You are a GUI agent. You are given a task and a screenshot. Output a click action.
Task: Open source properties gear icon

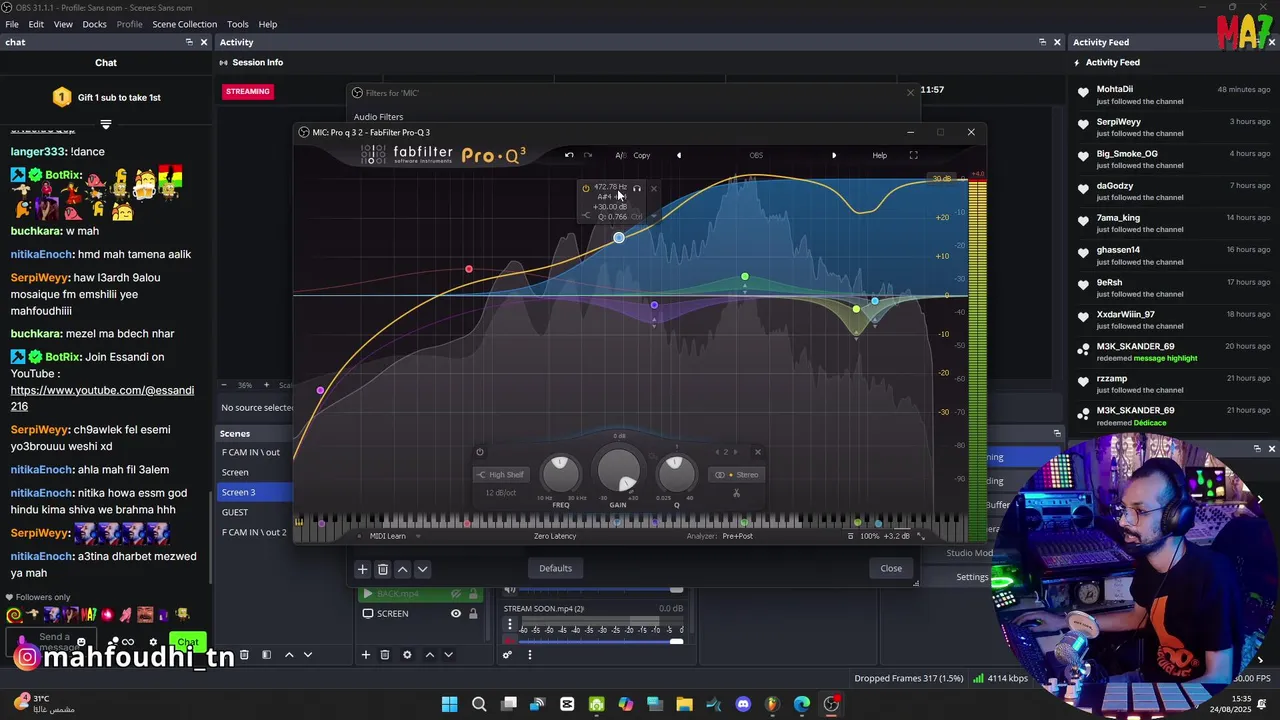click(x=407, y=655)
